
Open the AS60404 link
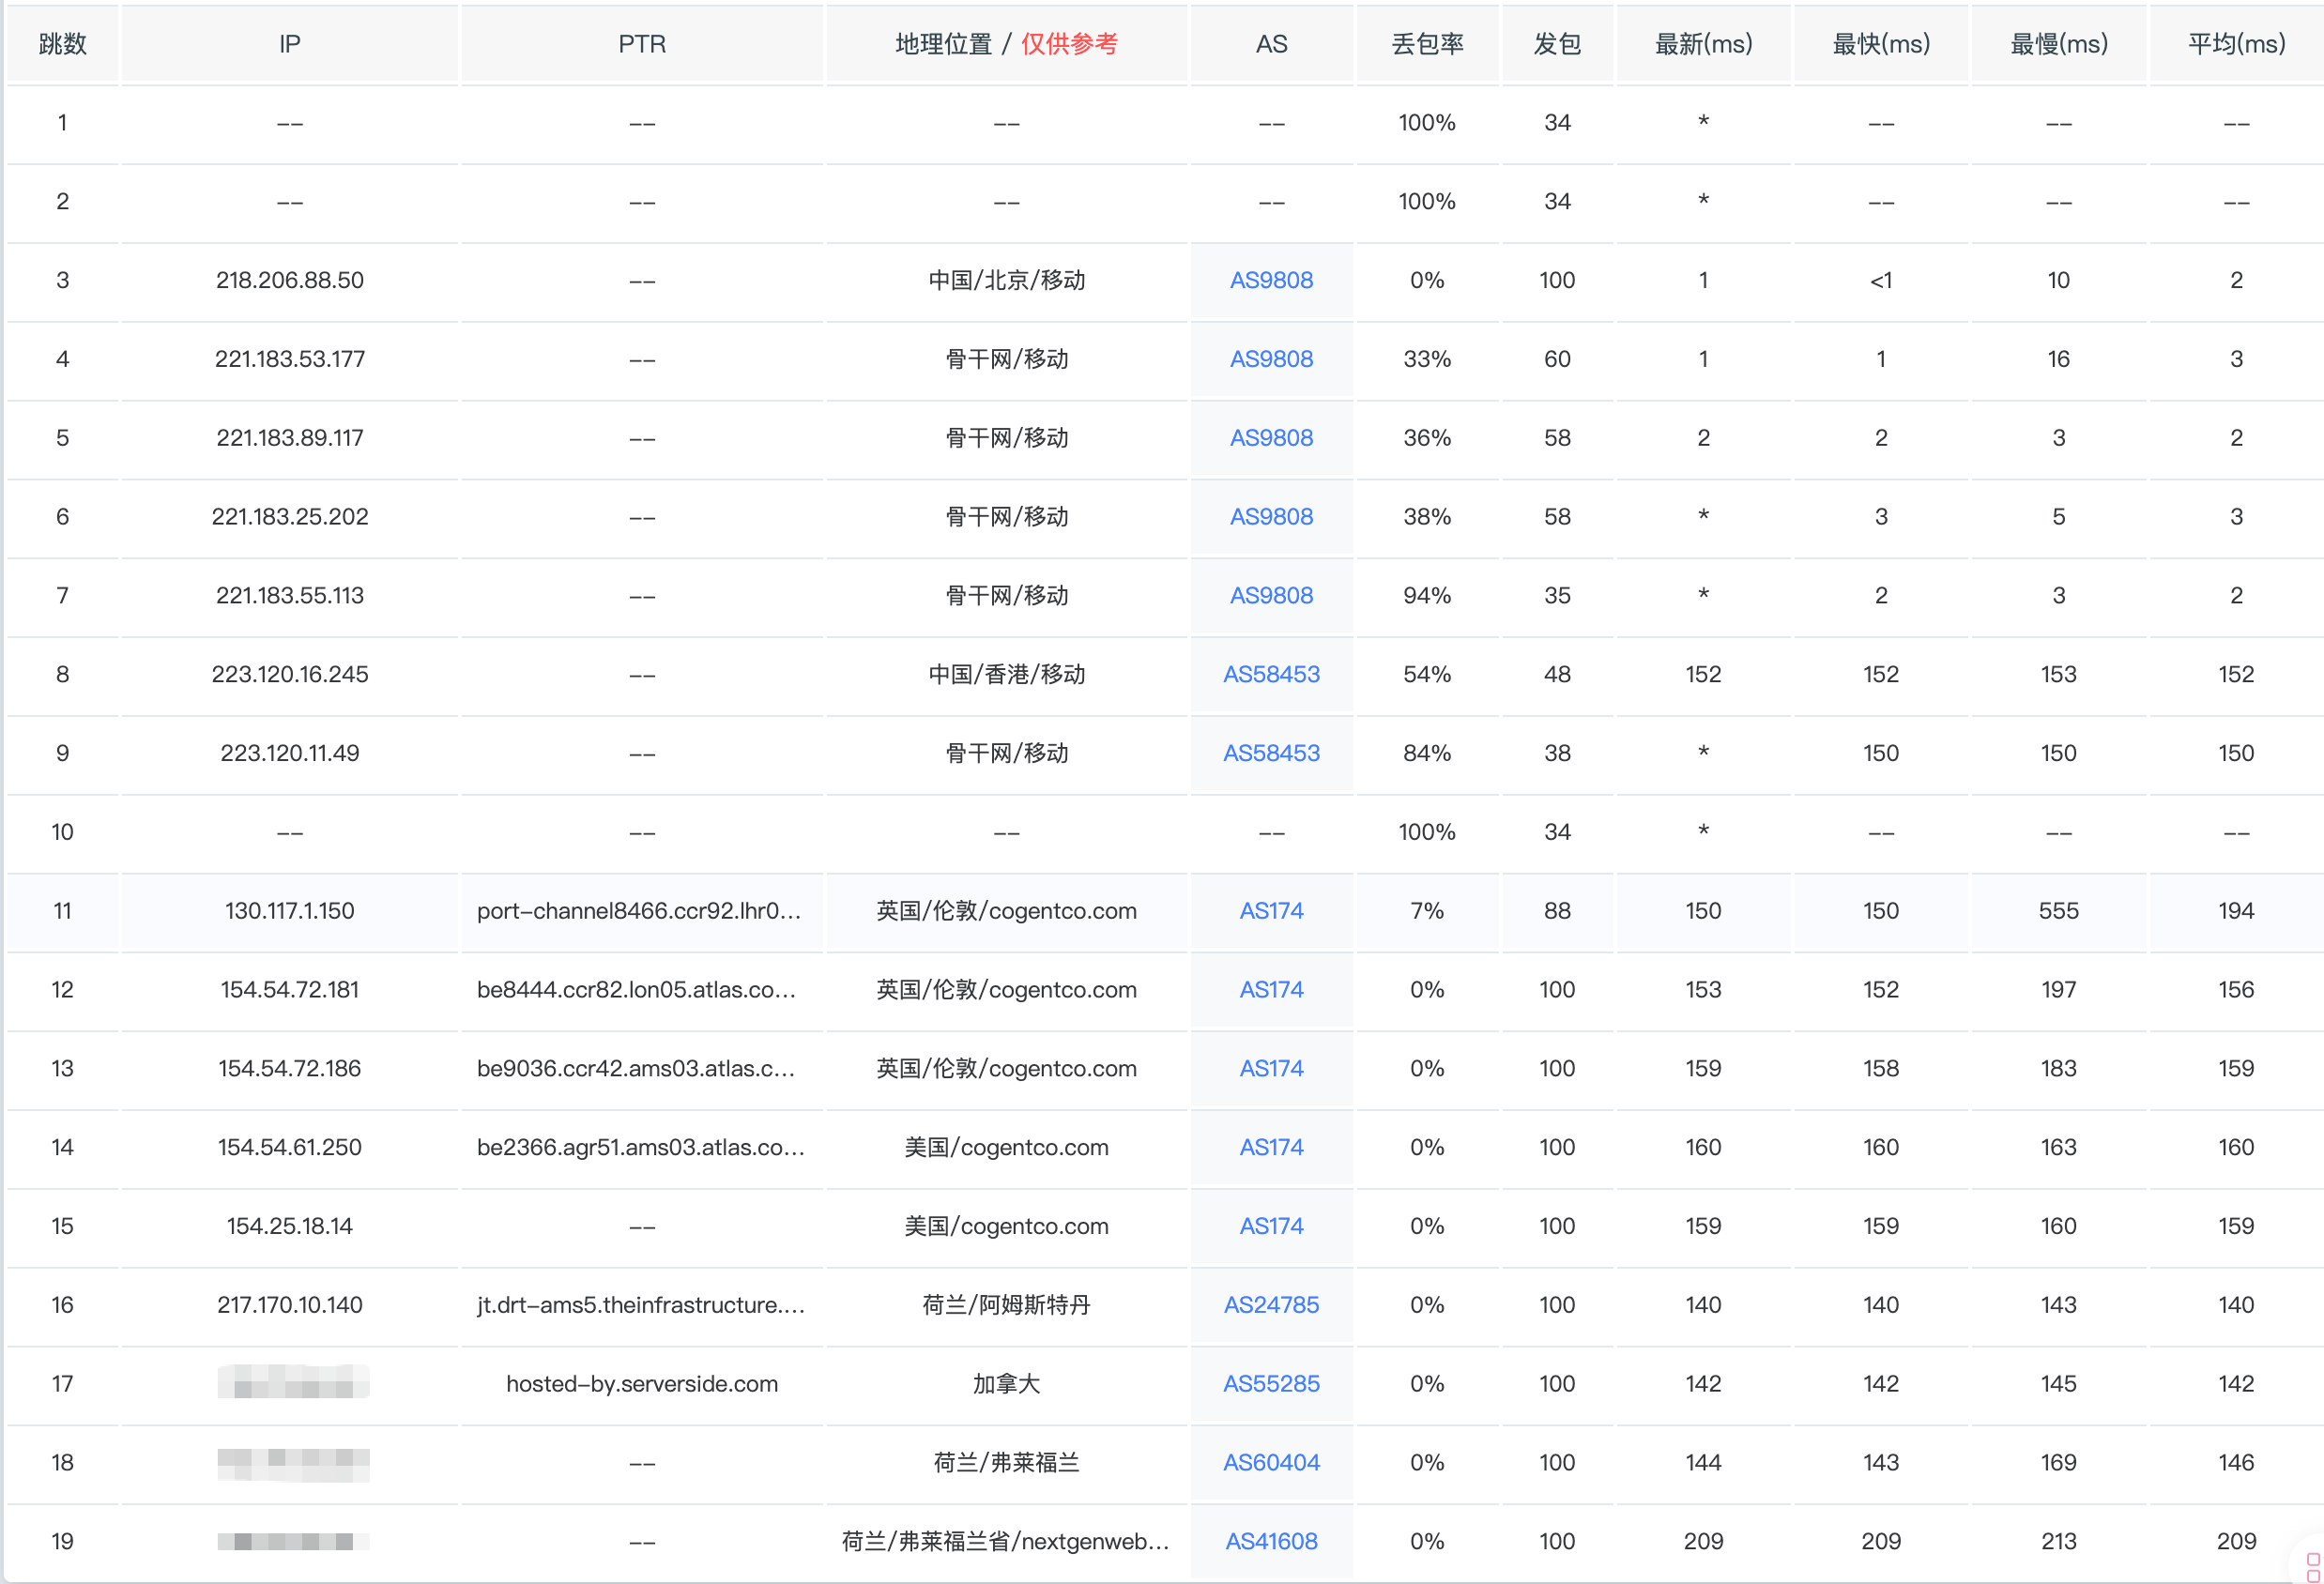[1271, 1463]
